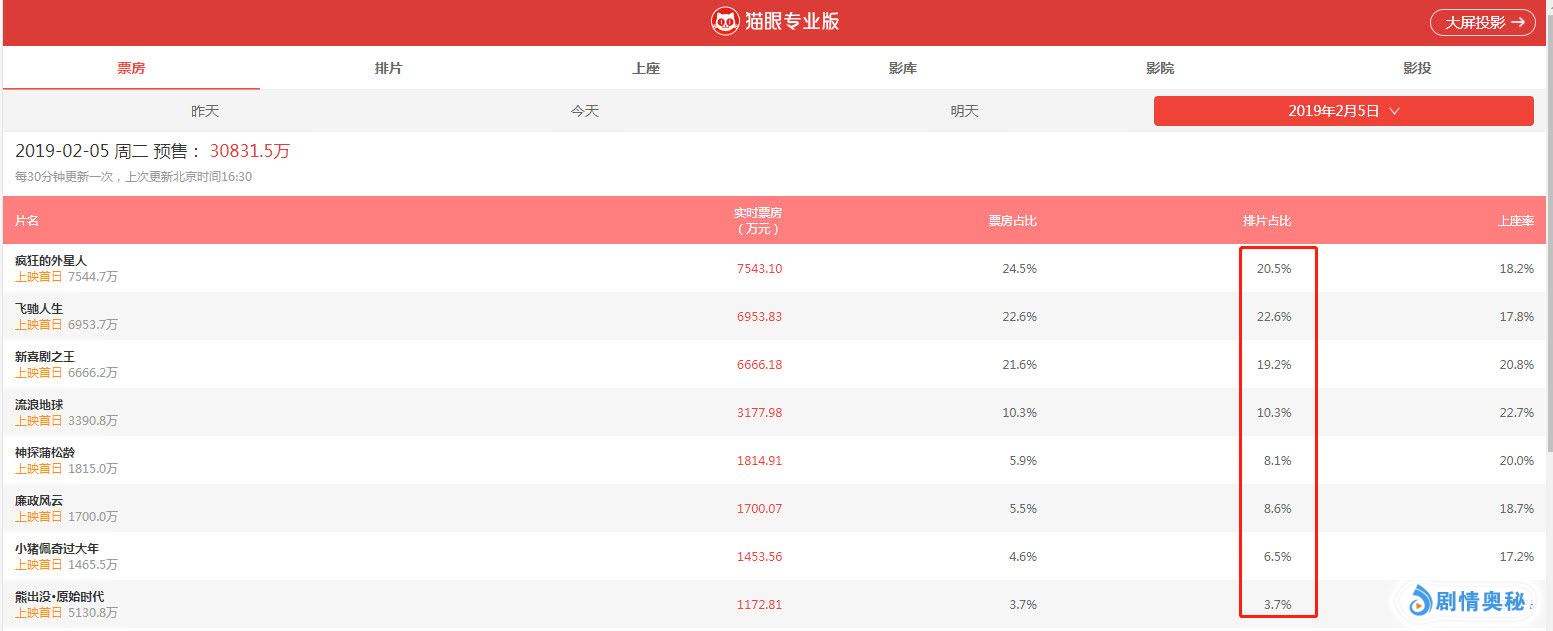The width and height of the screenshot is (1553, 631).
Task: Click the 剧情奥秘 watermark logo icon
Action: (x=1421, y=602)
